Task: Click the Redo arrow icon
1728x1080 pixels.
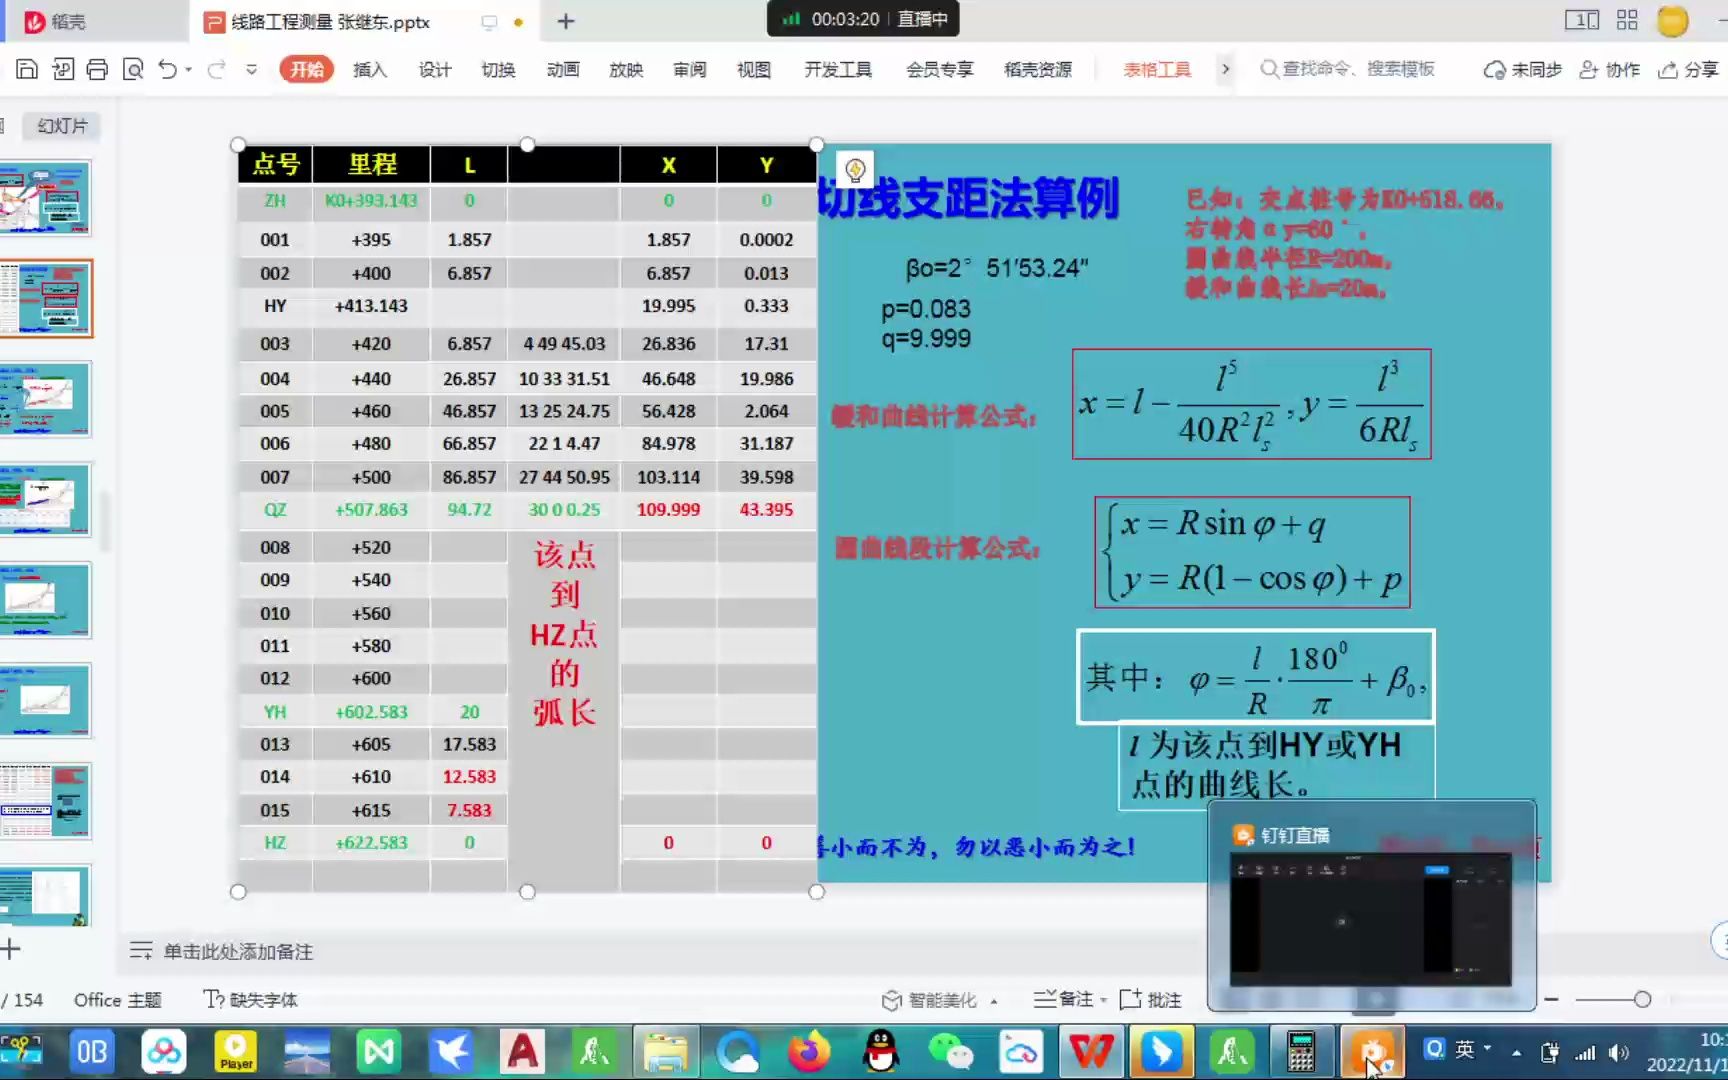Action: [216, 69]
